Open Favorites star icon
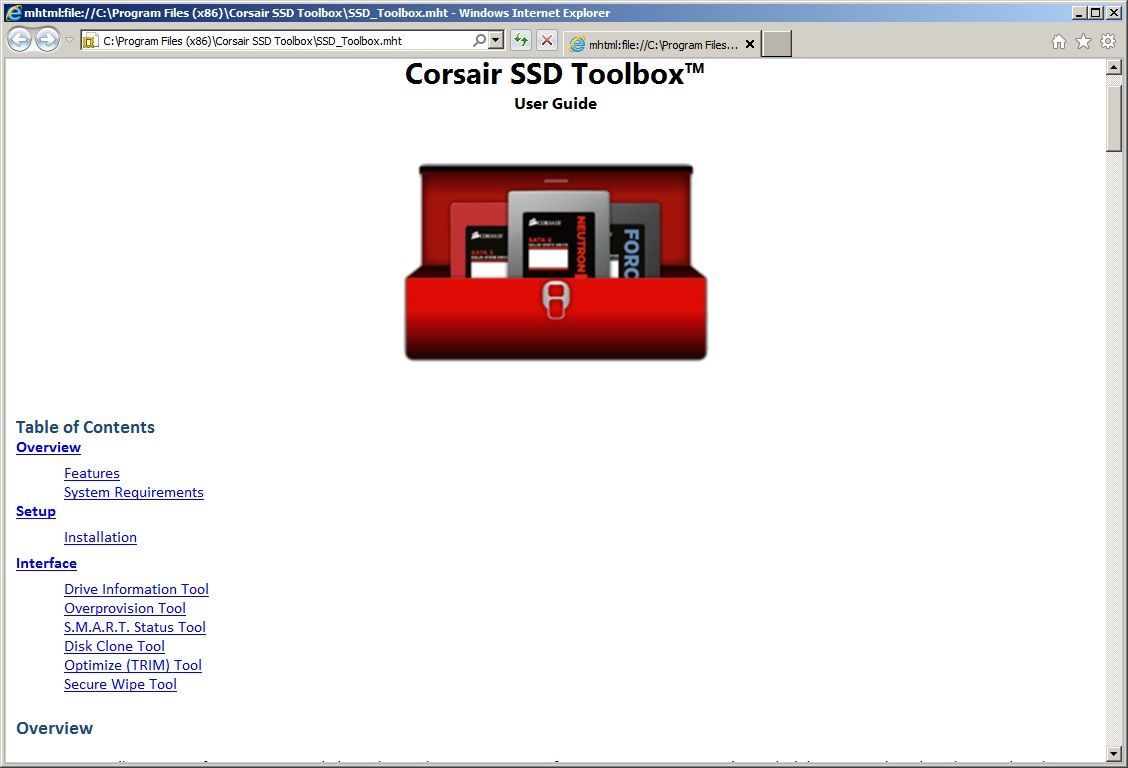The width and height of the screenshot is (1128, 768). (1083, 42)
